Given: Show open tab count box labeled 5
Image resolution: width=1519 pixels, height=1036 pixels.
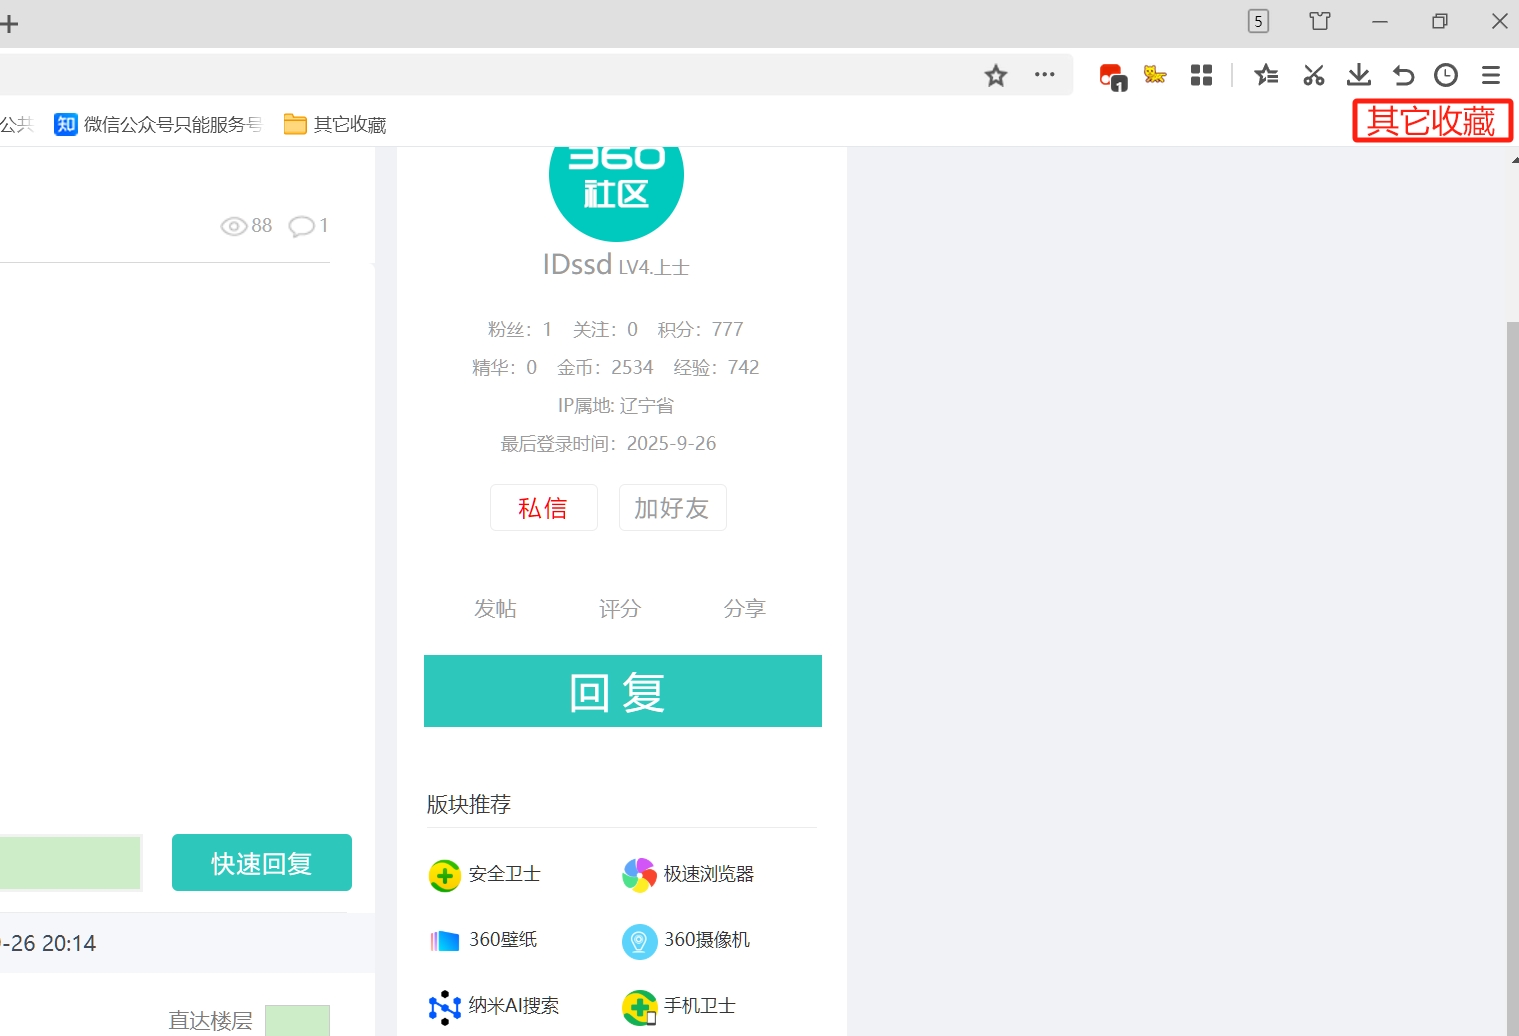Looking at the screenshot, I should pos(1259,21).
